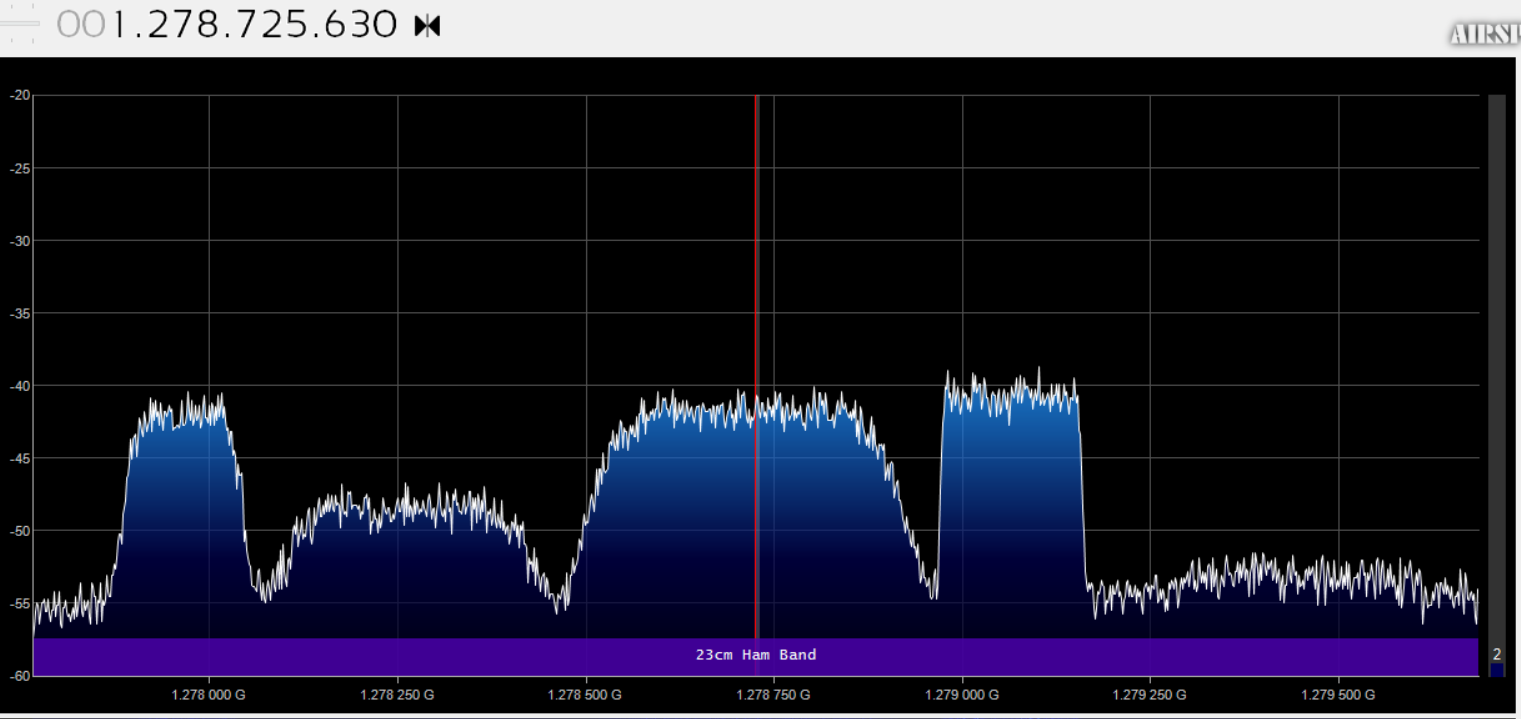Tune to the 1.278 000 G axis label
This screenshot has height=719, width=1521.
click(x=209, y=695)
